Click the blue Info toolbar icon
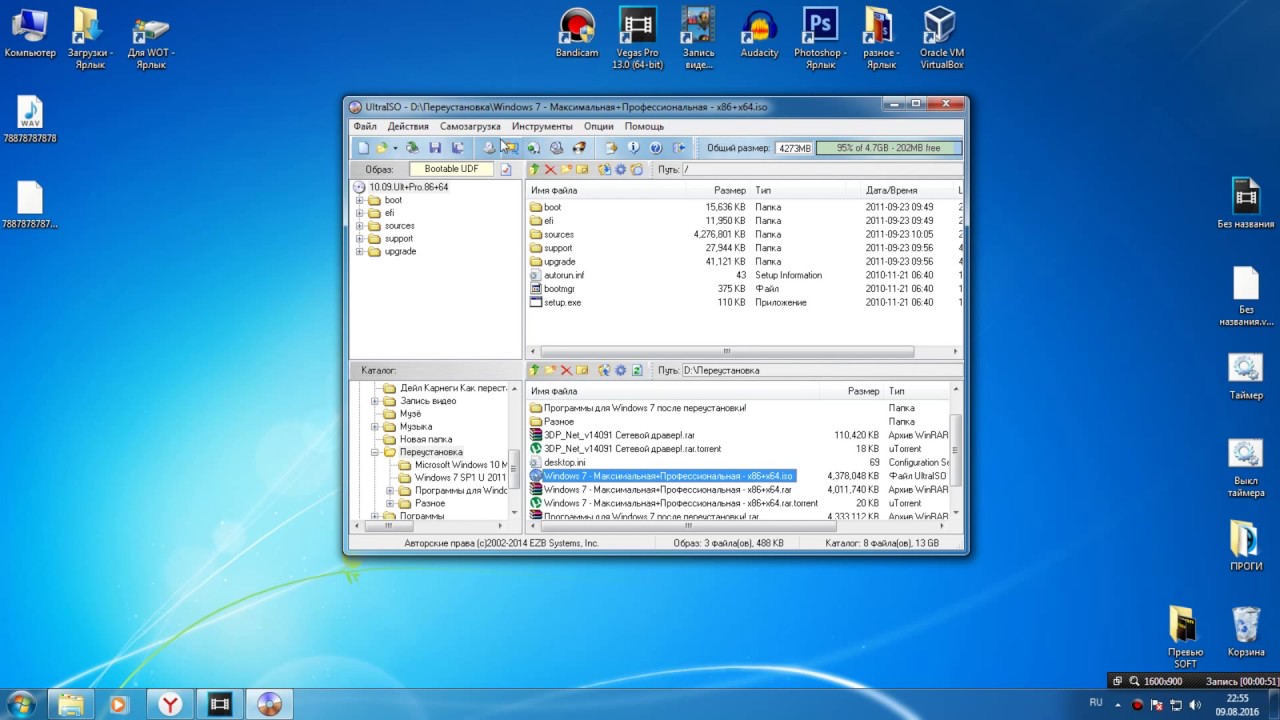This screenshot has width=1280, height=720. 633,148
